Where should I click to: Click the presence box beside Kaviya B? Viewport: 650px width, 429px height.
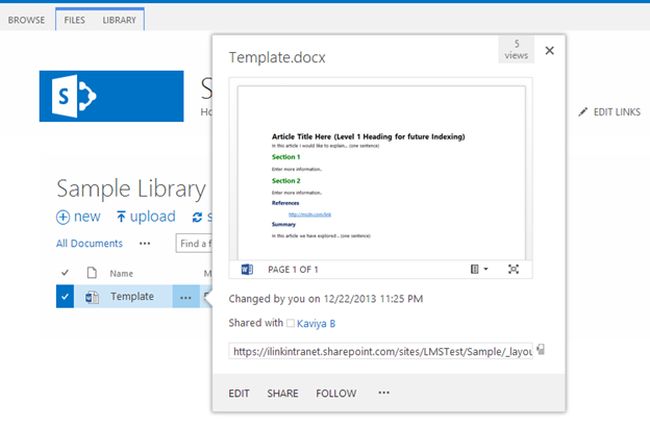[290, 323]
